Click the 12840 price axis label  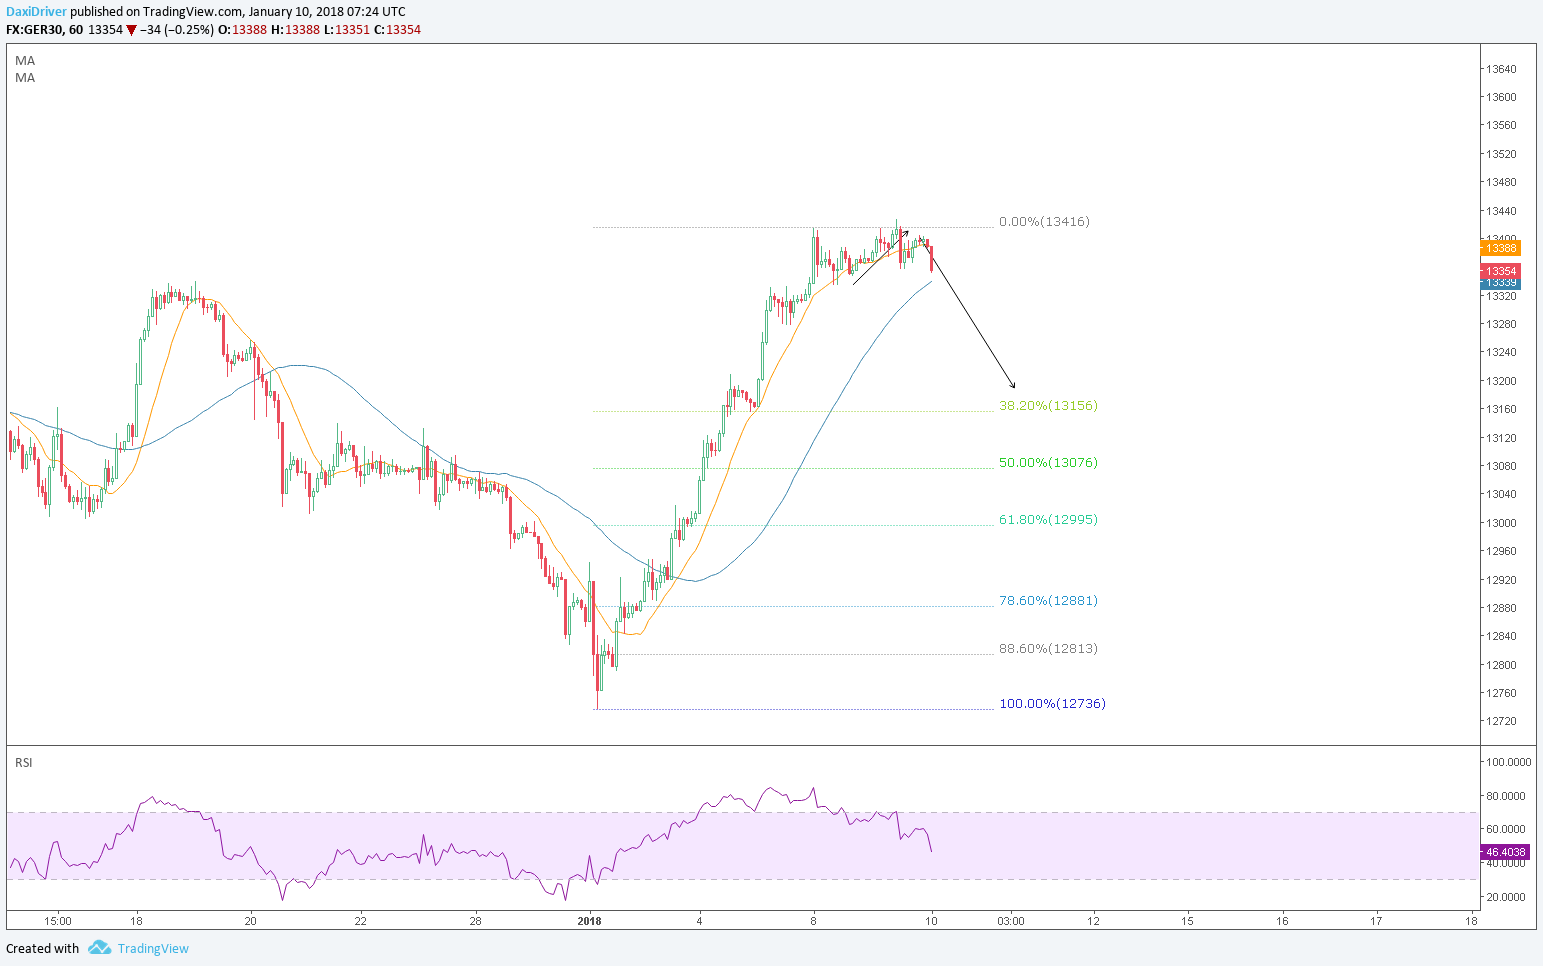[x=1501, y=637]
